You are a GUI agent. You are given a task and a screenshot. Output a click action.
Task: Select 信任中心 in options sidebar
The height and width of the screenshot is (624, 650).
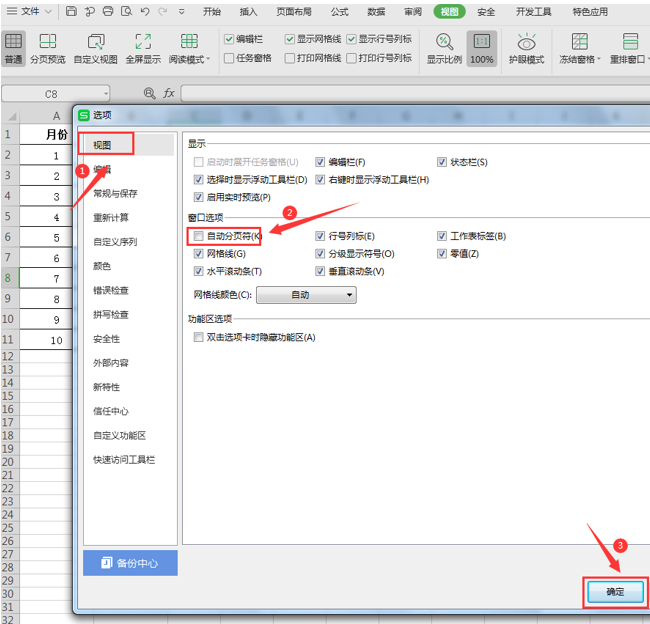[111, 411]
